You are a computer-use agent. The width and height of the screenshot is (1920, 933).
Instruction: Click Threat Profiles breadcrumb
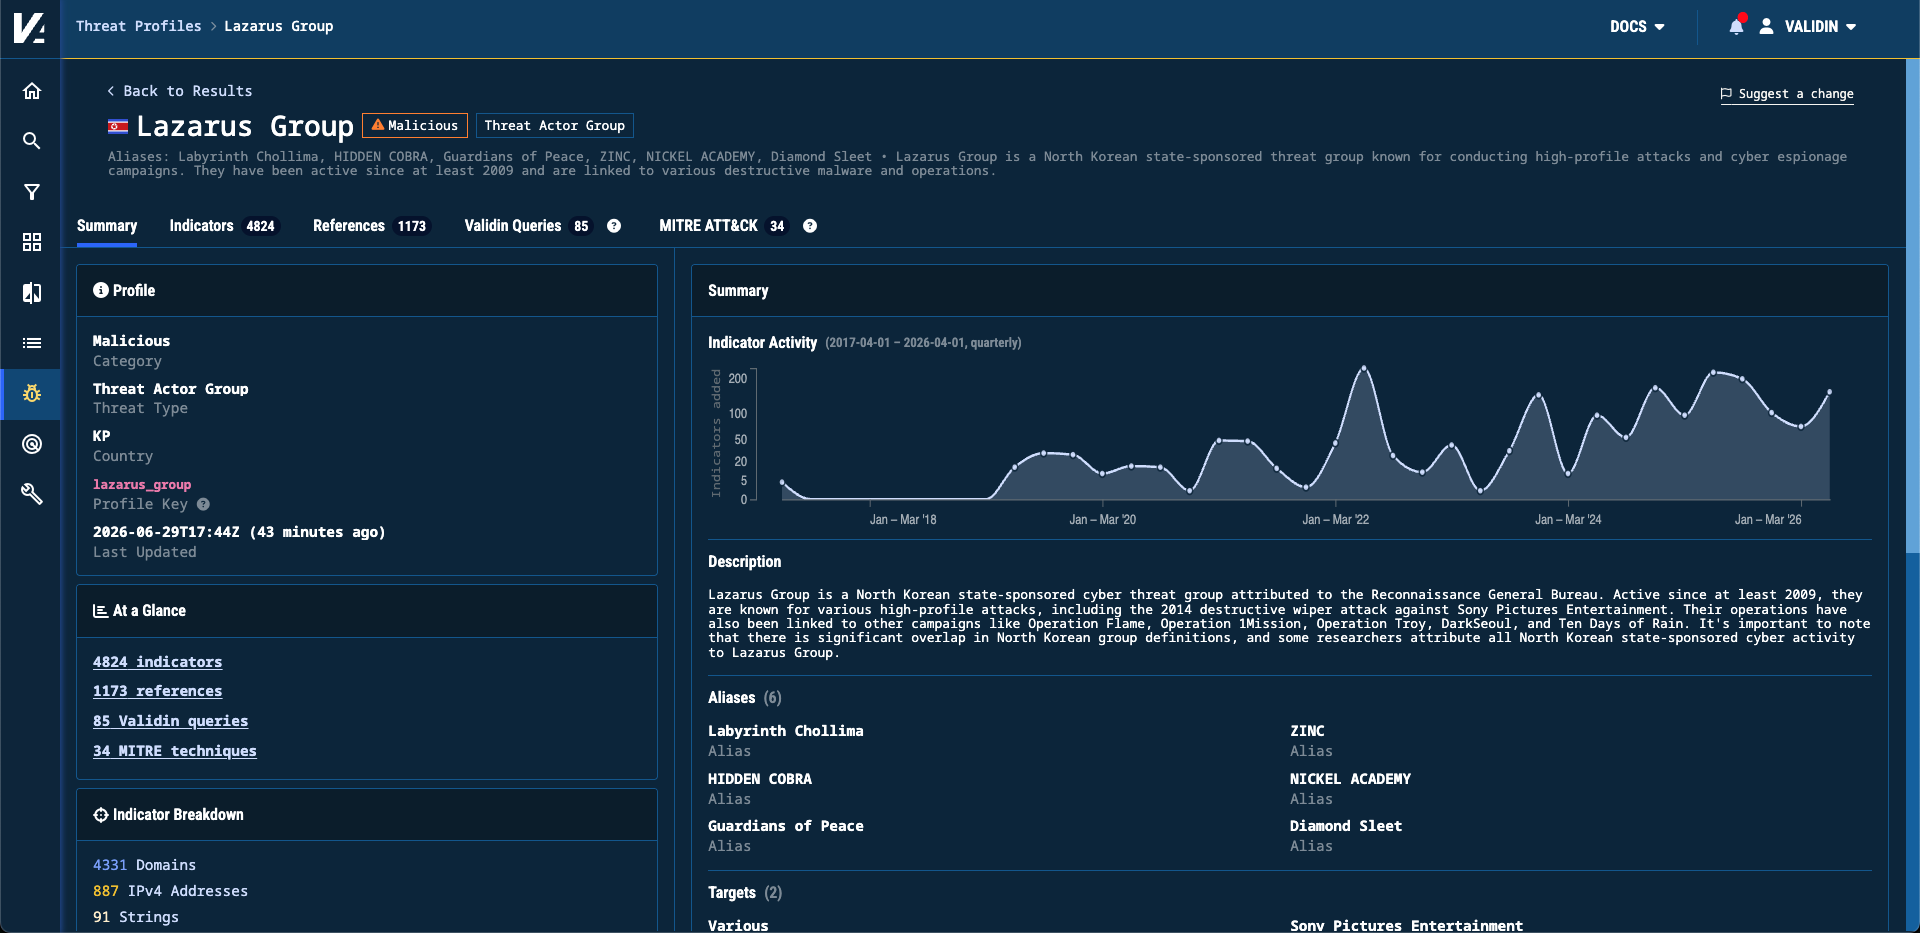(138, 26)
